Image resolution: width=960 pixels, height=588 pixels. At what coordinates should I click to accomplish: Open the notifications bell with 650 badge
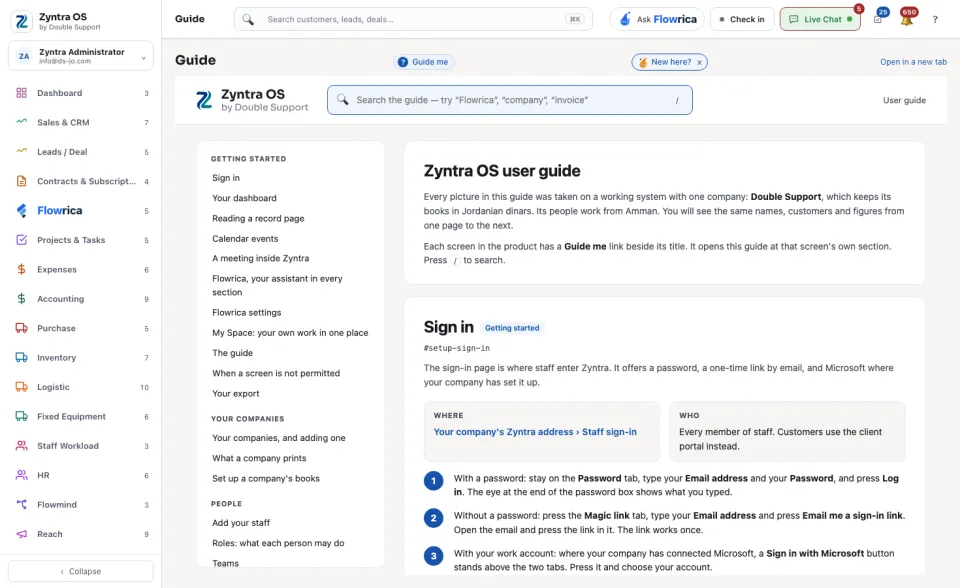point(907,19)
